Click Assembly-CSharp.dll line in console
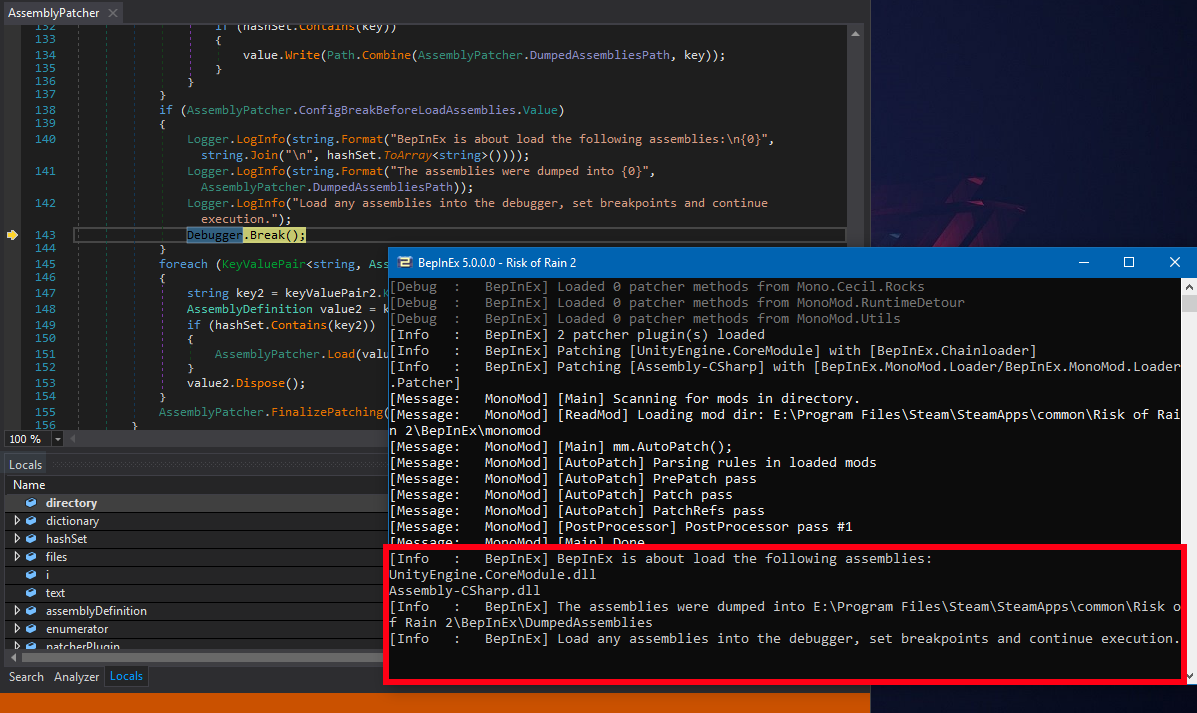The image size is (1197, 713). pos(464,591)
